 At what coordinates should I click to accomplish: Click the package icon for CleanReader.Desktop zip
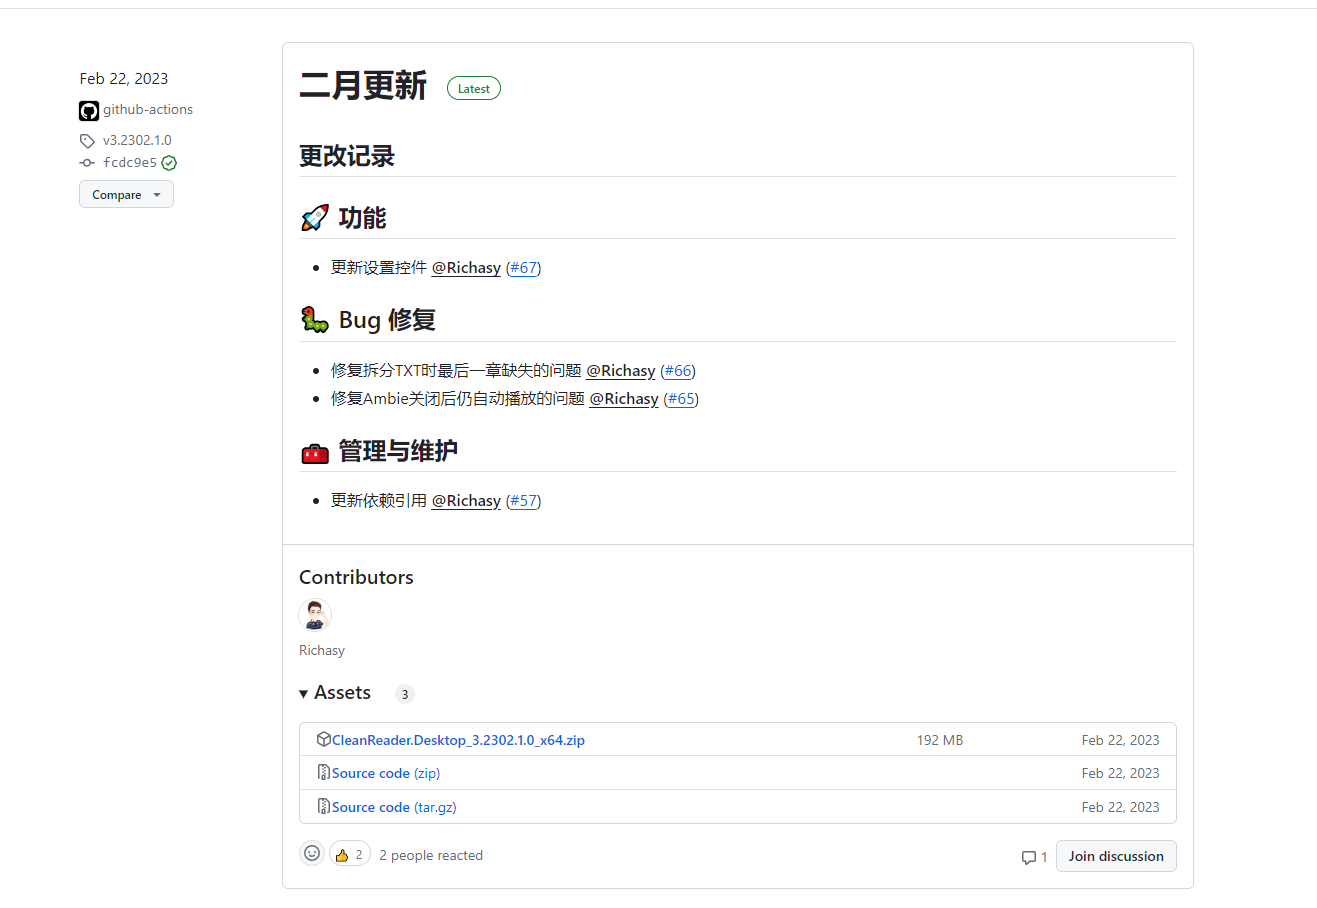click(324, 739)
